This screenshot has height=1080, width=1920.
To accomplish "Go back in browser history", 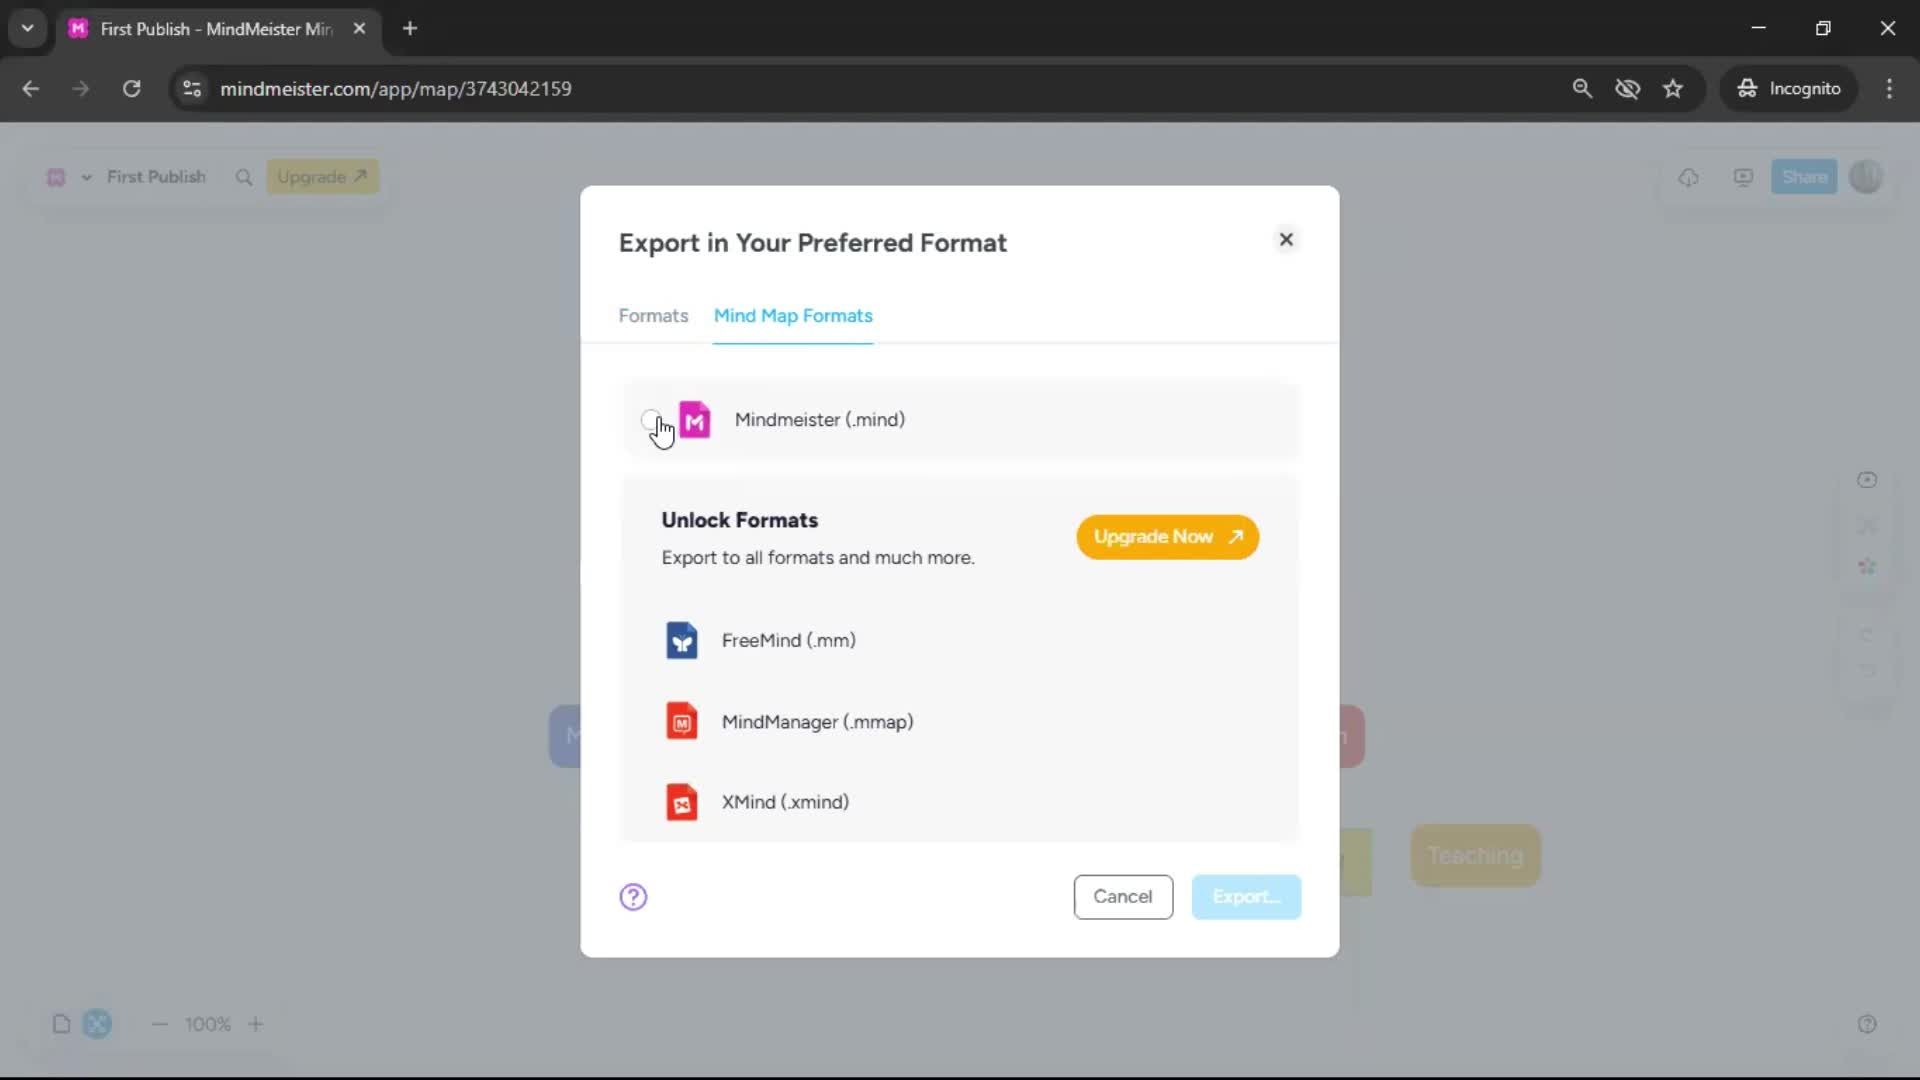I will pyautogui.click(x=31, y=89).
